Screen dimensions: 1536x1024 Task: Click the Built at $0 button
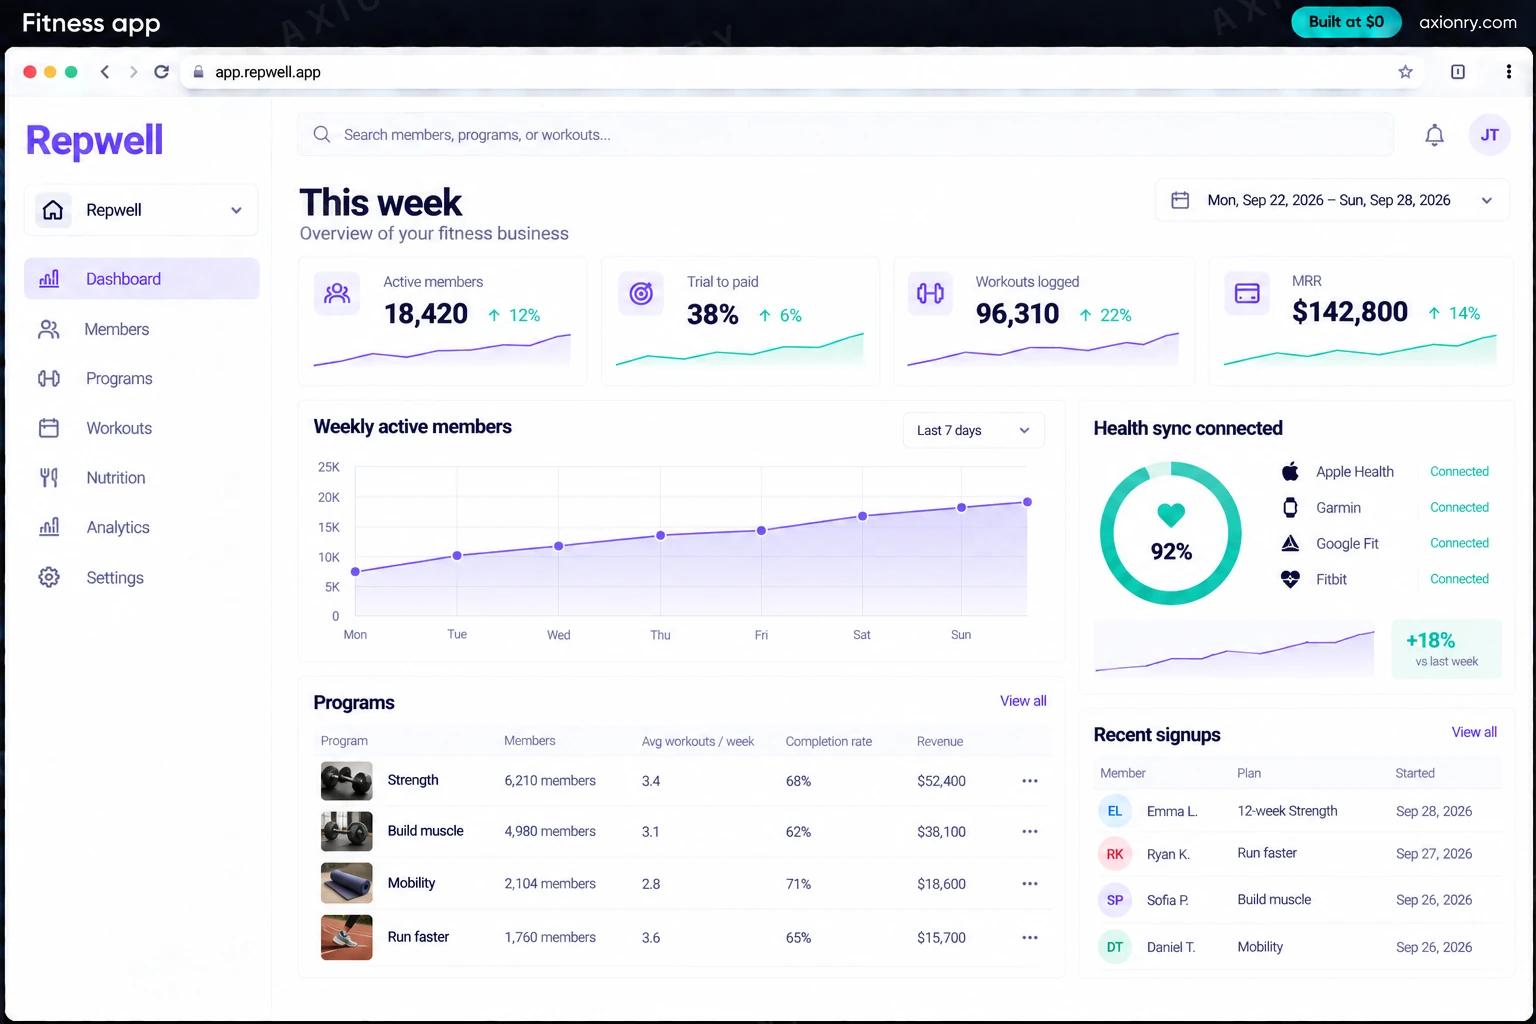click(1346, 22)
